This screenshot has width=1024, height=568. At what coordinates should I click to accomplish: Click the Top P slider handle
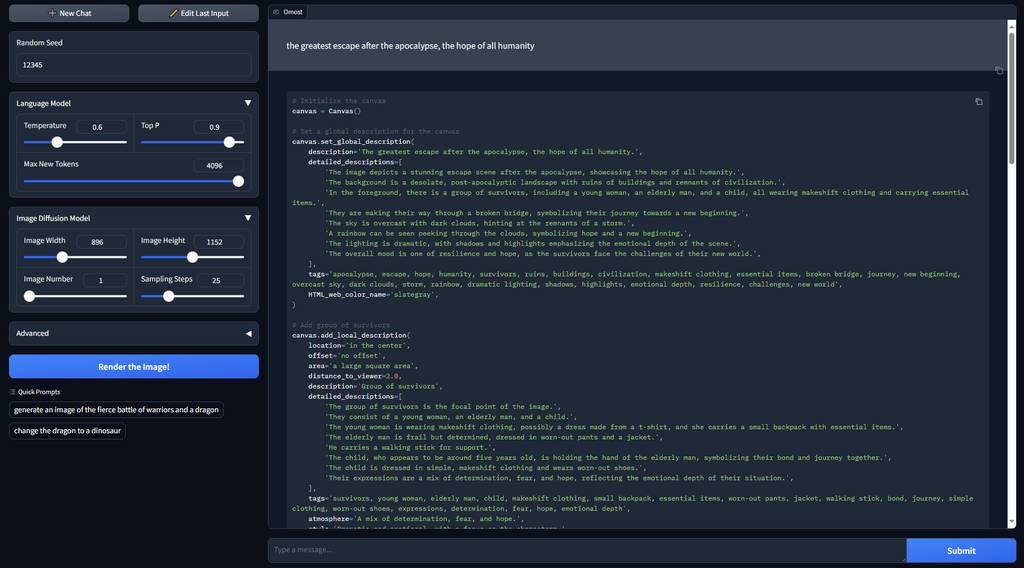pyautogui.click(x=229, y=142)
